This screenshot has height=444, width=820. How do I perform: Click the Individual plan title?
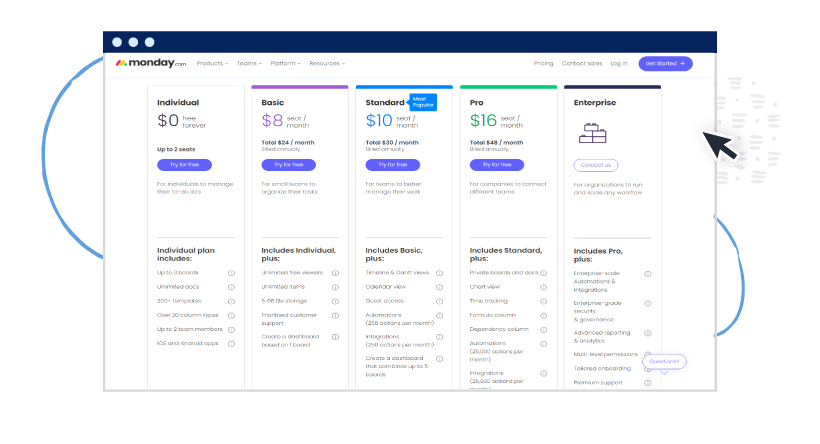[178, 103]
